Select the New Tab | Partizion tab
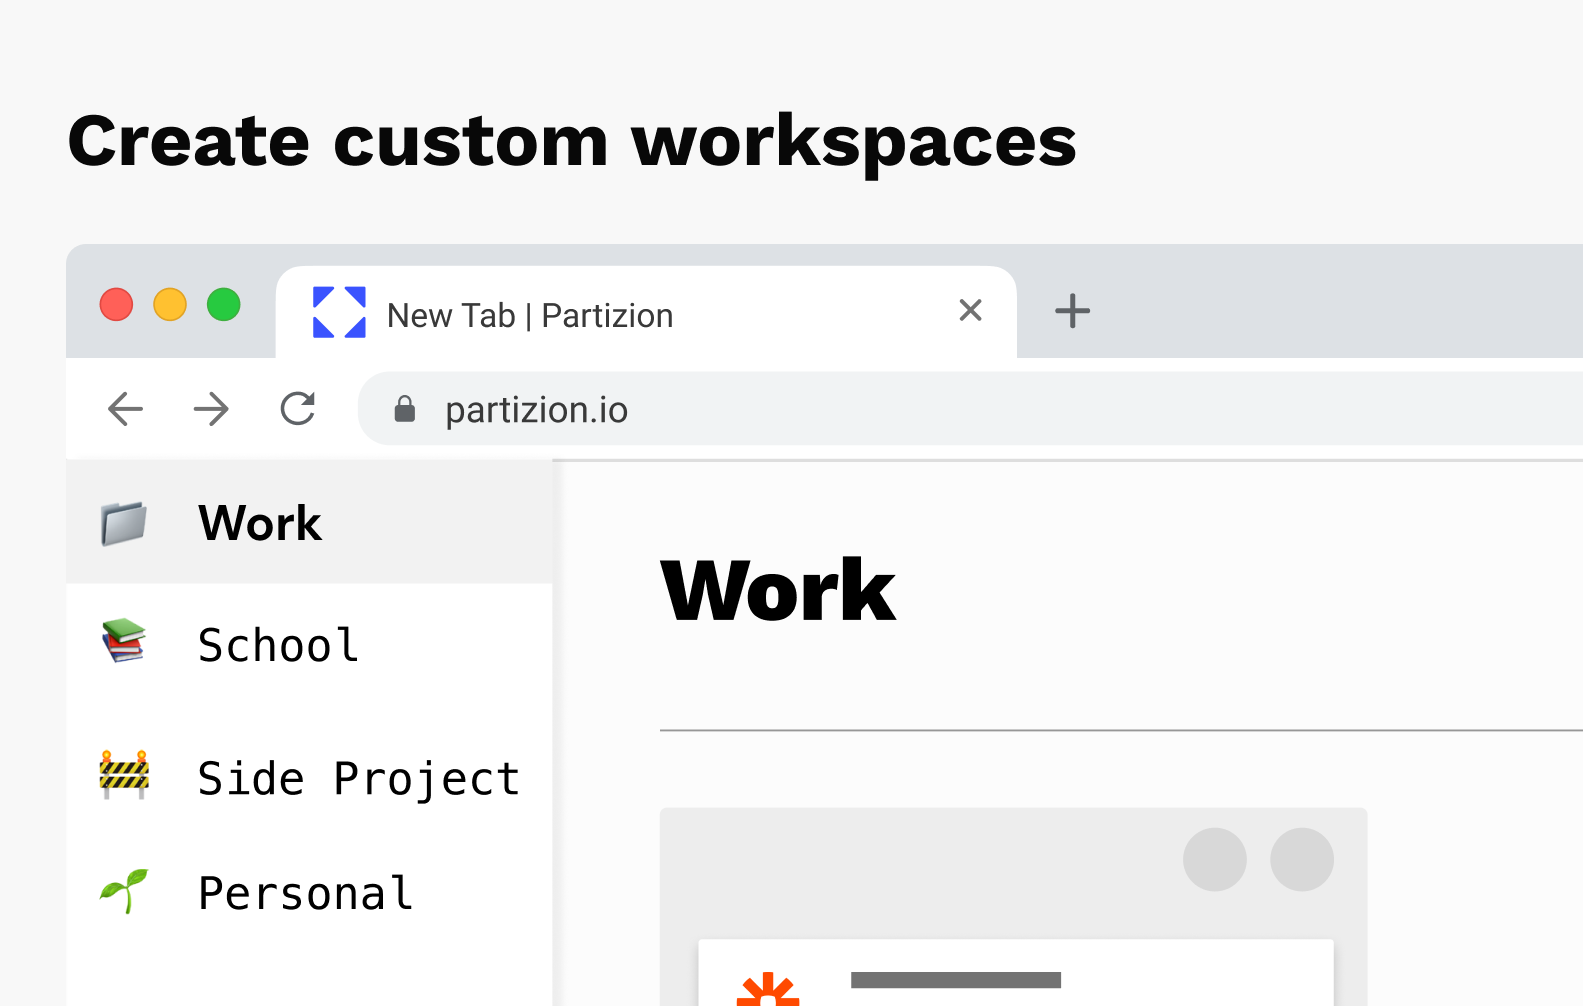 [x=646, y=312]
